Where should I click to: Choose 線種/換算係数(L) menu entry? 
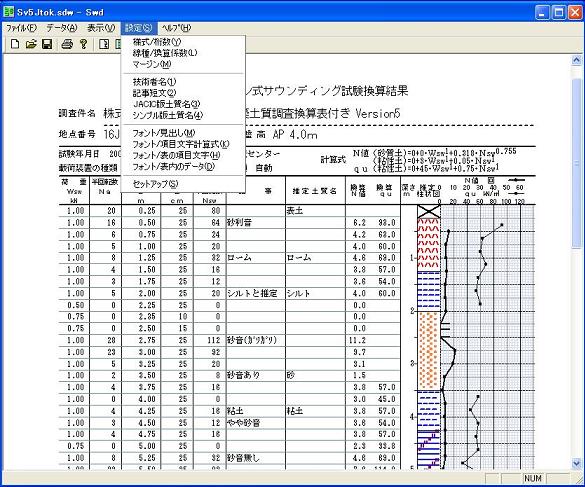(x=165, y=53)
